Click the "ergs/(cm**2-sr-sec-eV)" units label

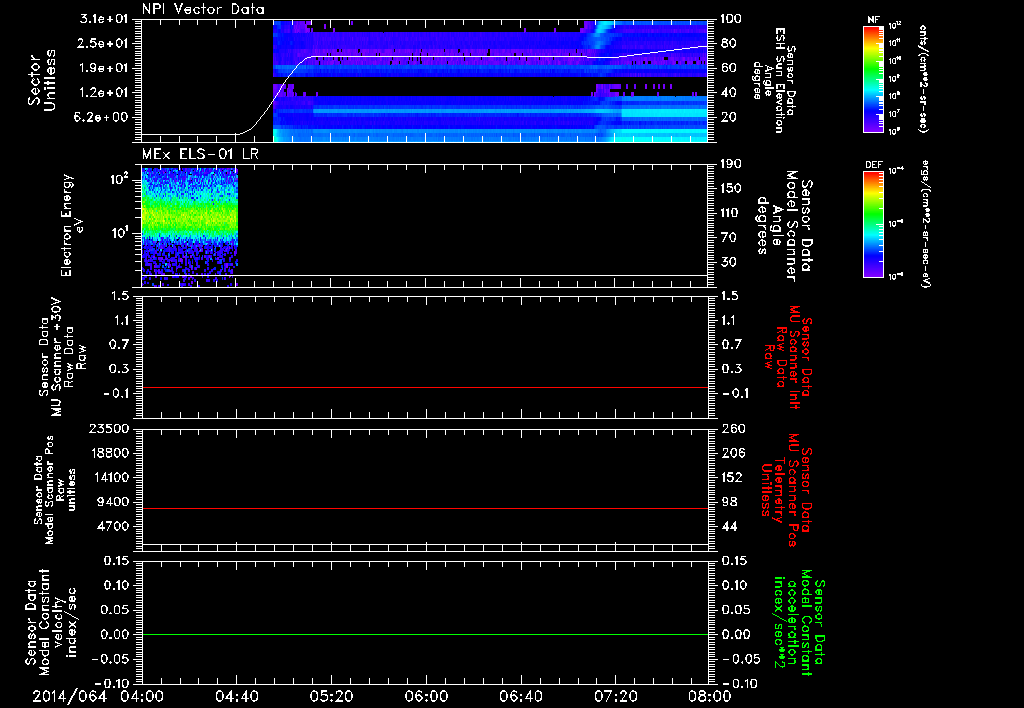pyautogui.click(x=925, y=224)
